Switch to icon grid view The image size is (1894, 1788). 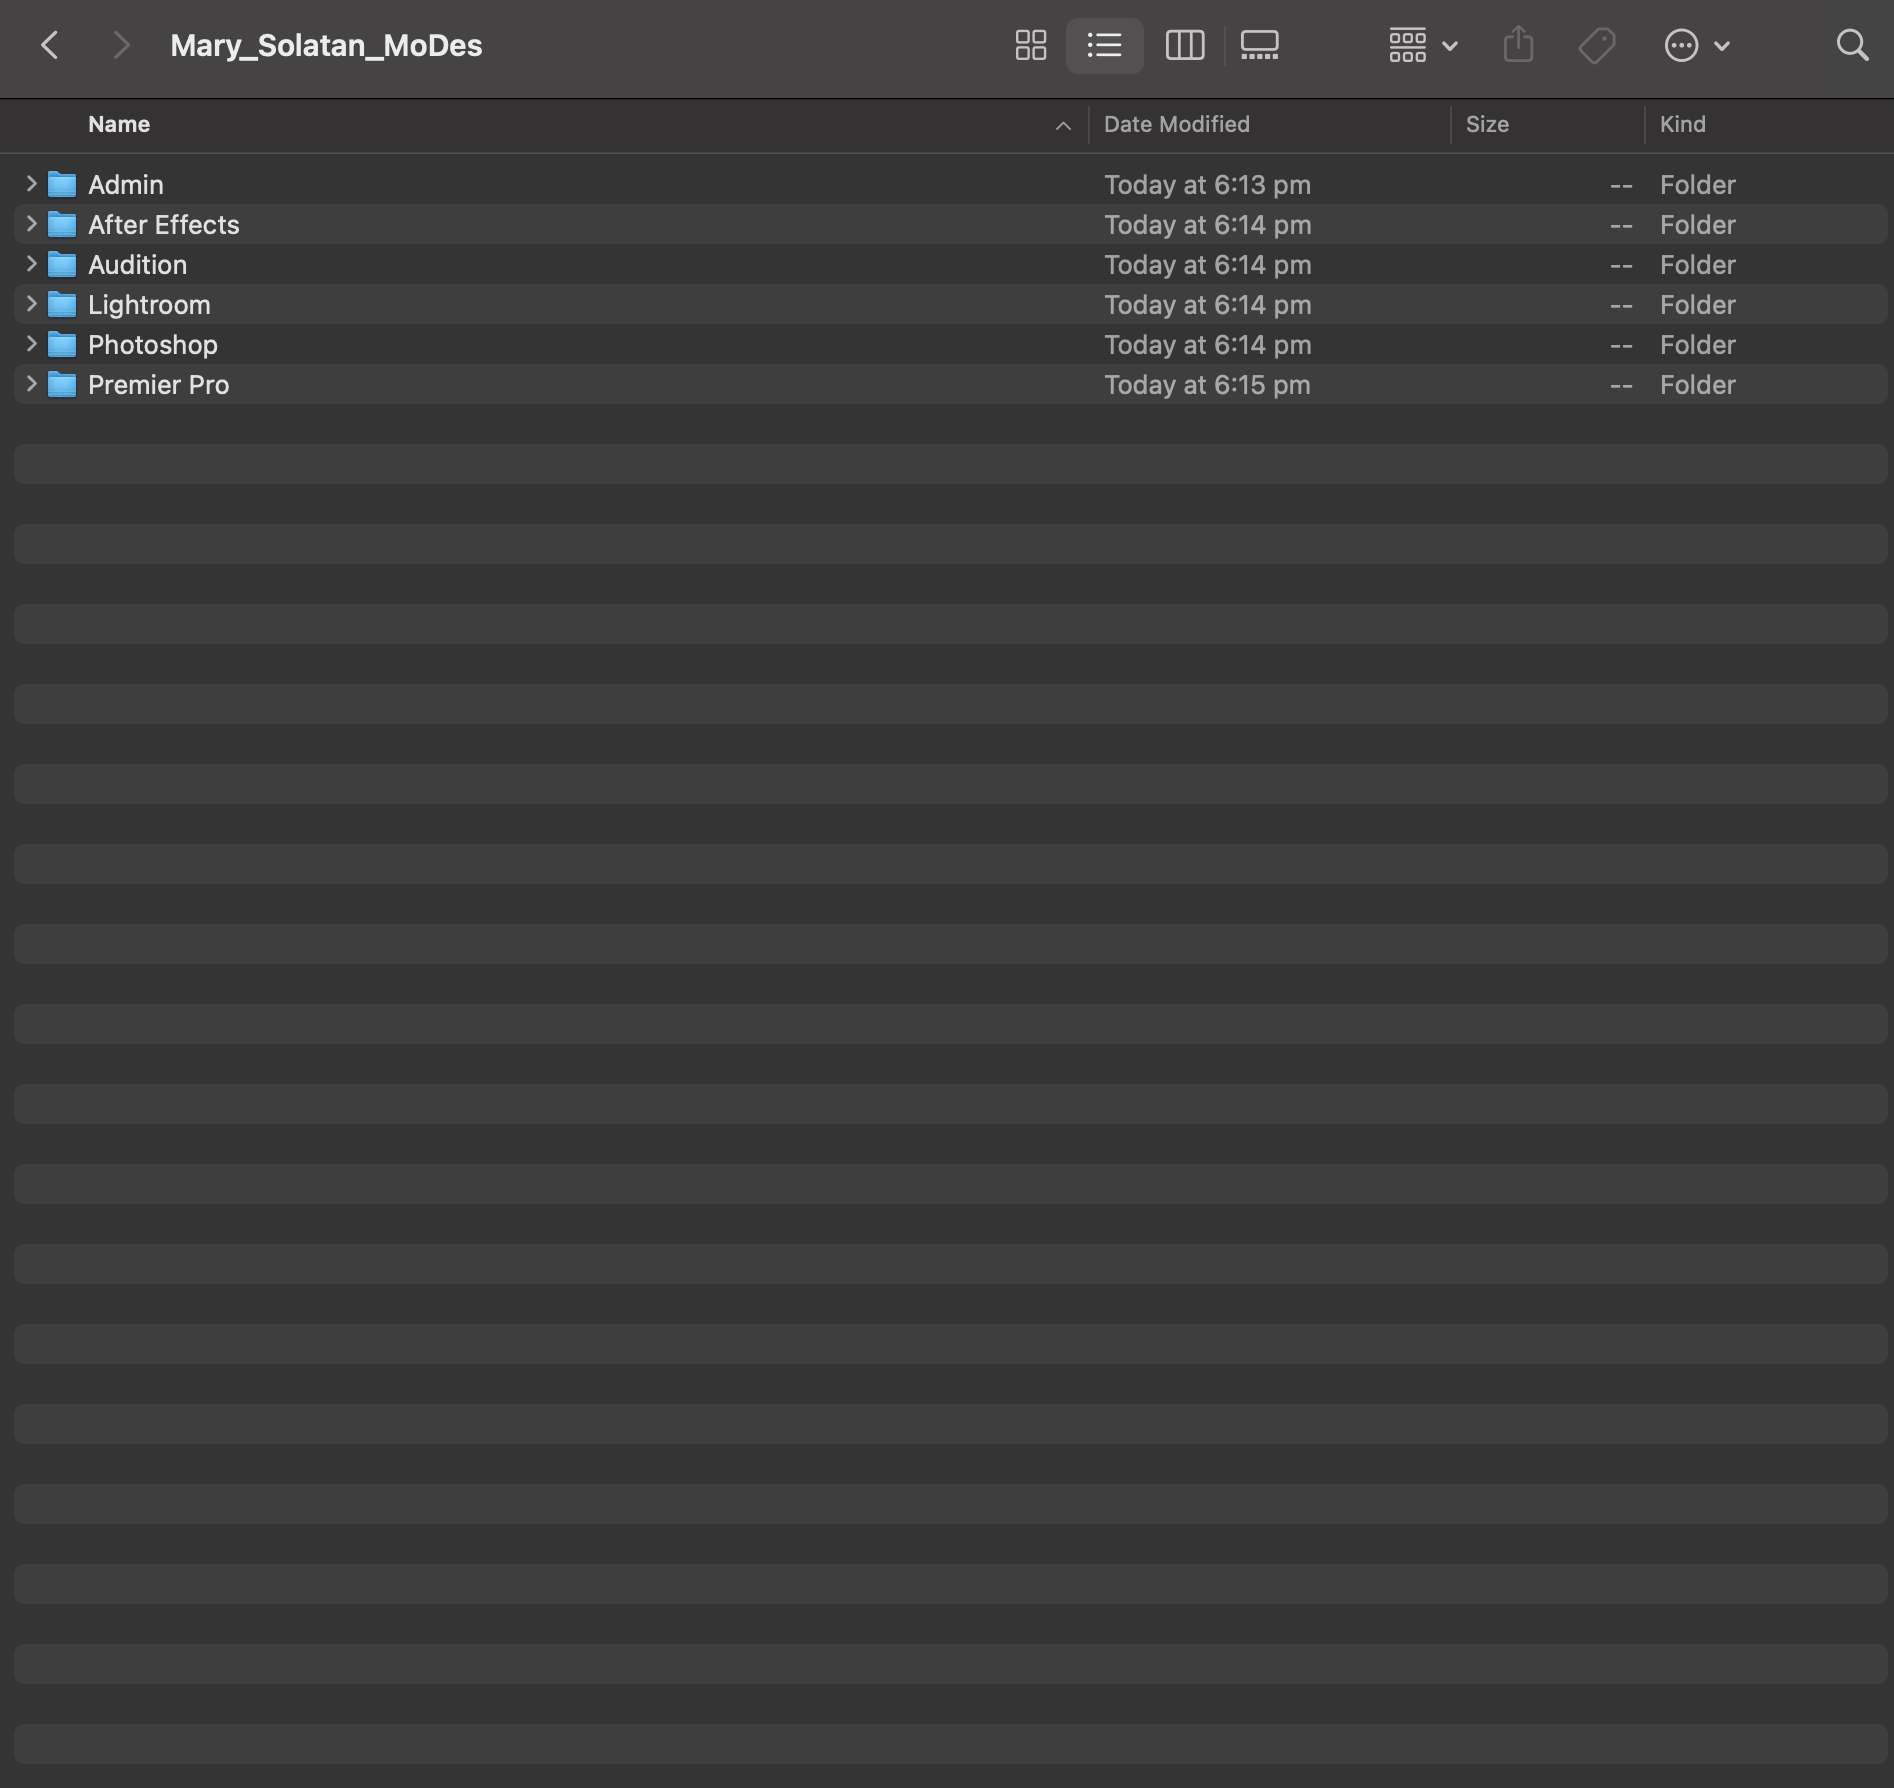coord(1030,45)
